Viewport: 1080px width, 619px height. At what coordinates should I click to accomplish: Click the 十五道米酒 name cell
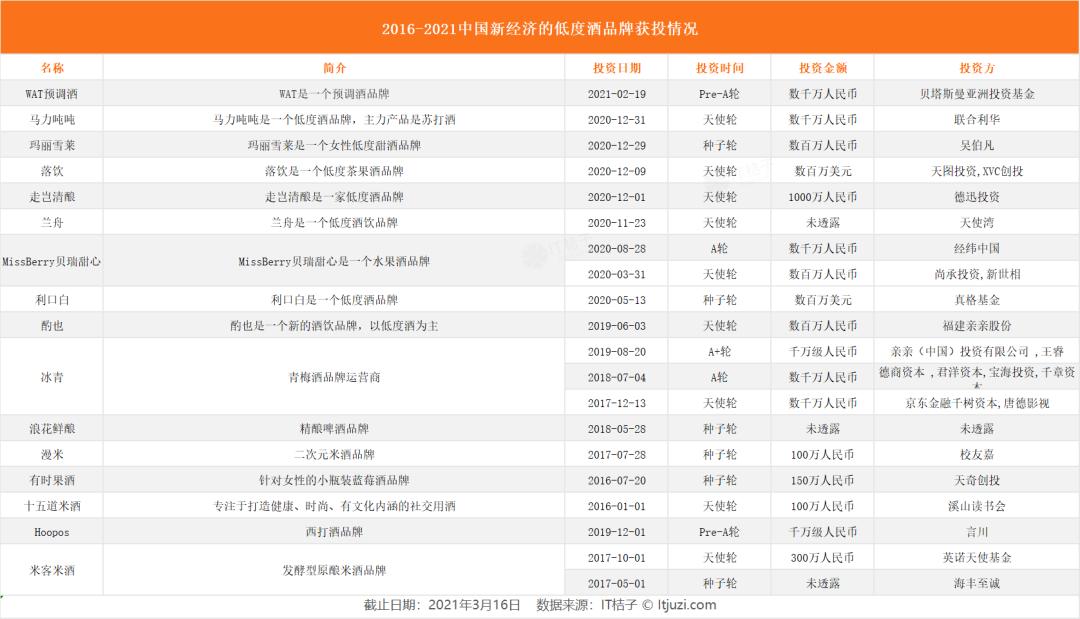coord(52,506)
